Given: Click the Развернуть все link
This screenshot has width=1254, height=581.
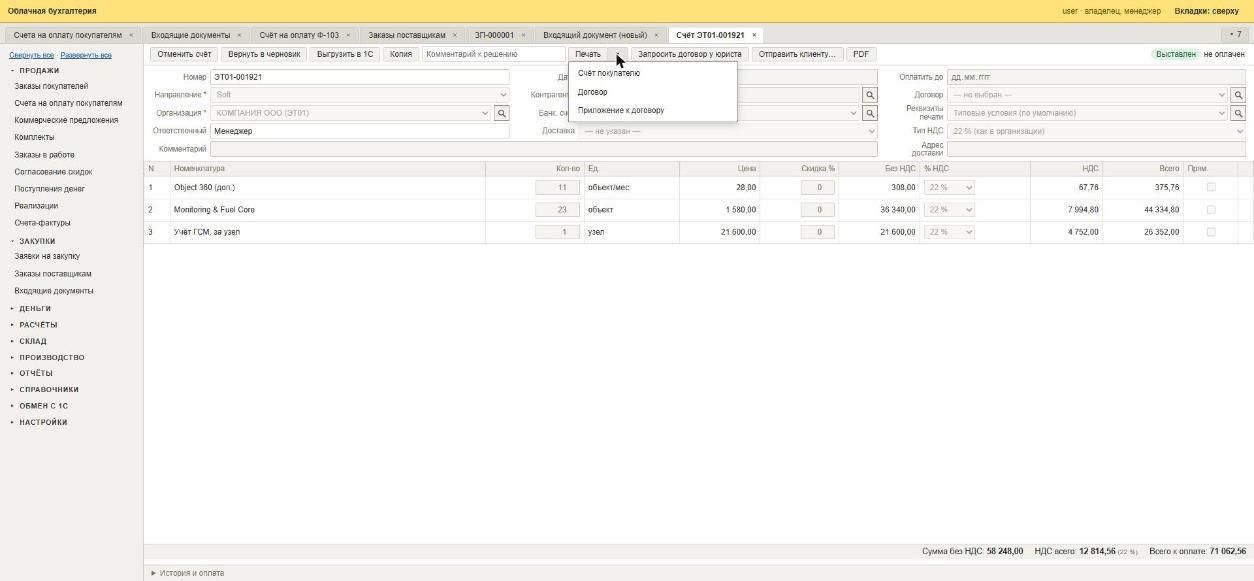Looking at the screenshot, I should [86, 55].
